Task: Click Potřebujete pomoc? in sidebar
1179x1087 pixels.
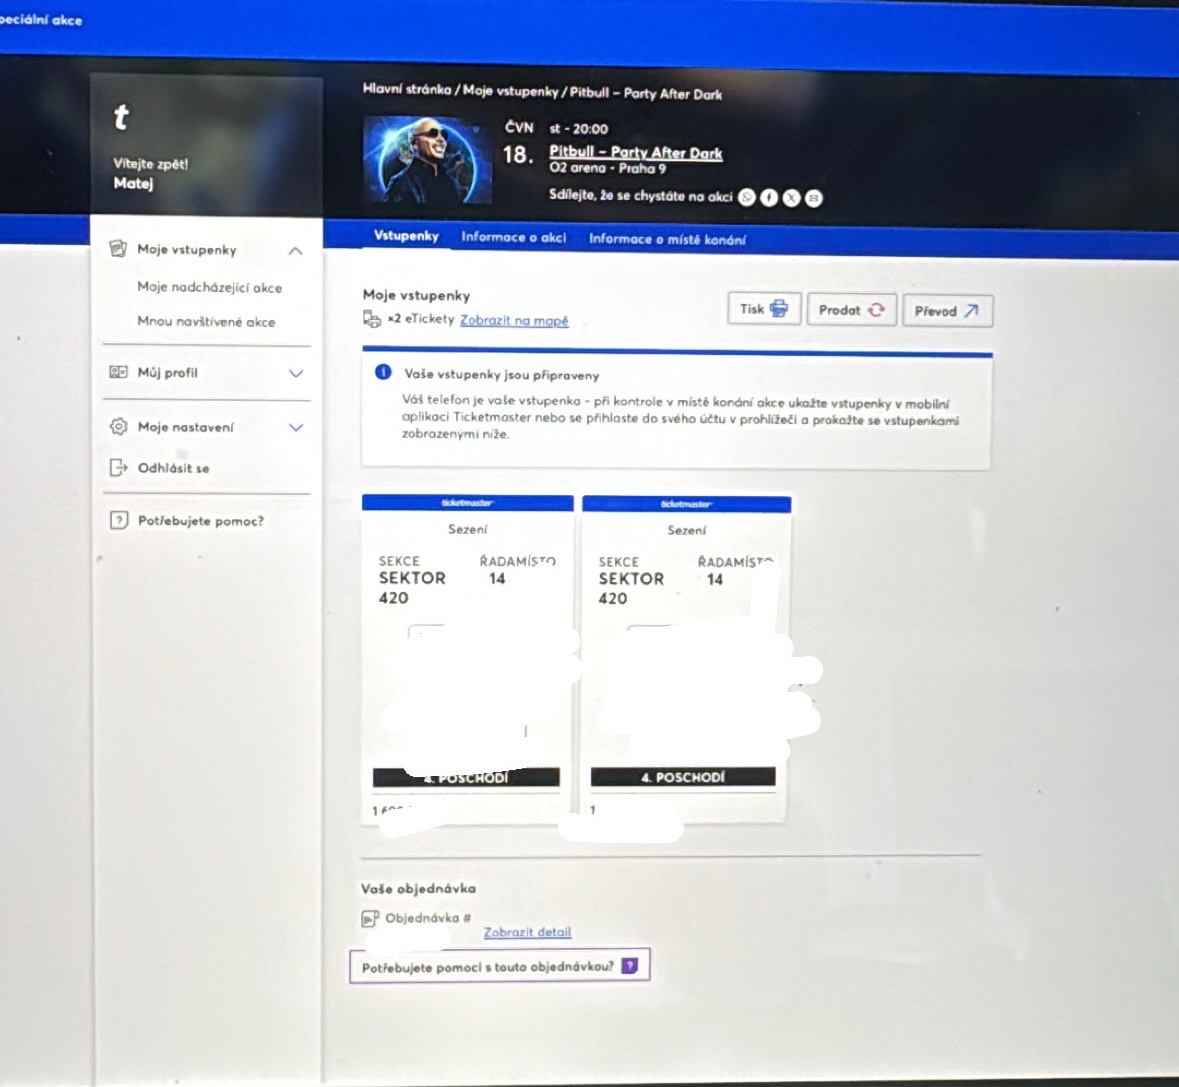Action: (201, 521)
